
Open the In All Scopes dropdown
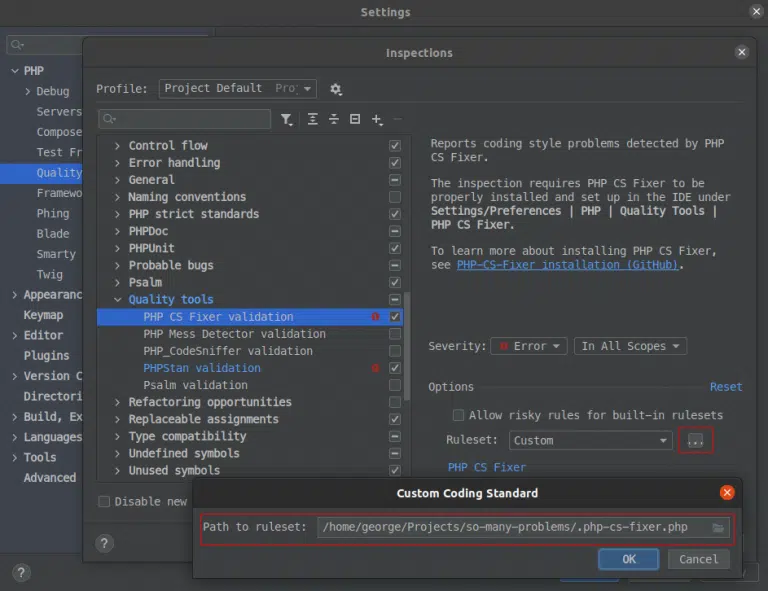(630, 346)
